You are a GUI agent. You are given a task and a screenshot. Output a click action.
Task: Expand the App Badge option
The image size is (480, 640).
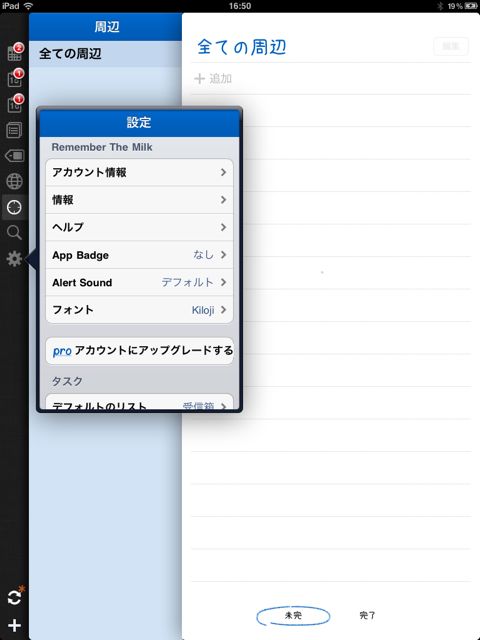(x=139, y=255)
